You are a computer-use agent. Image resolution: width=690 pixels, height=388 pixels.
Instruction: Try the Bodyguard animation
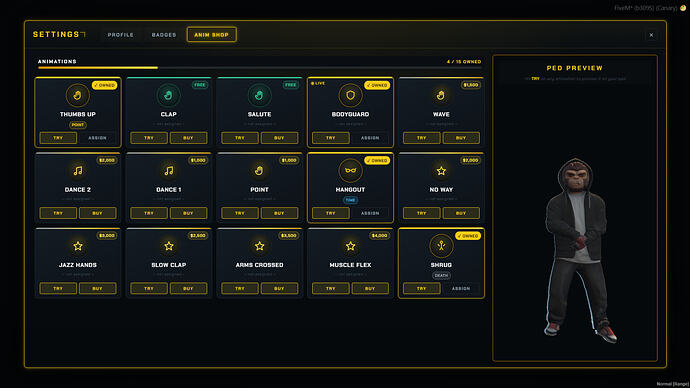tap(330, 138)
